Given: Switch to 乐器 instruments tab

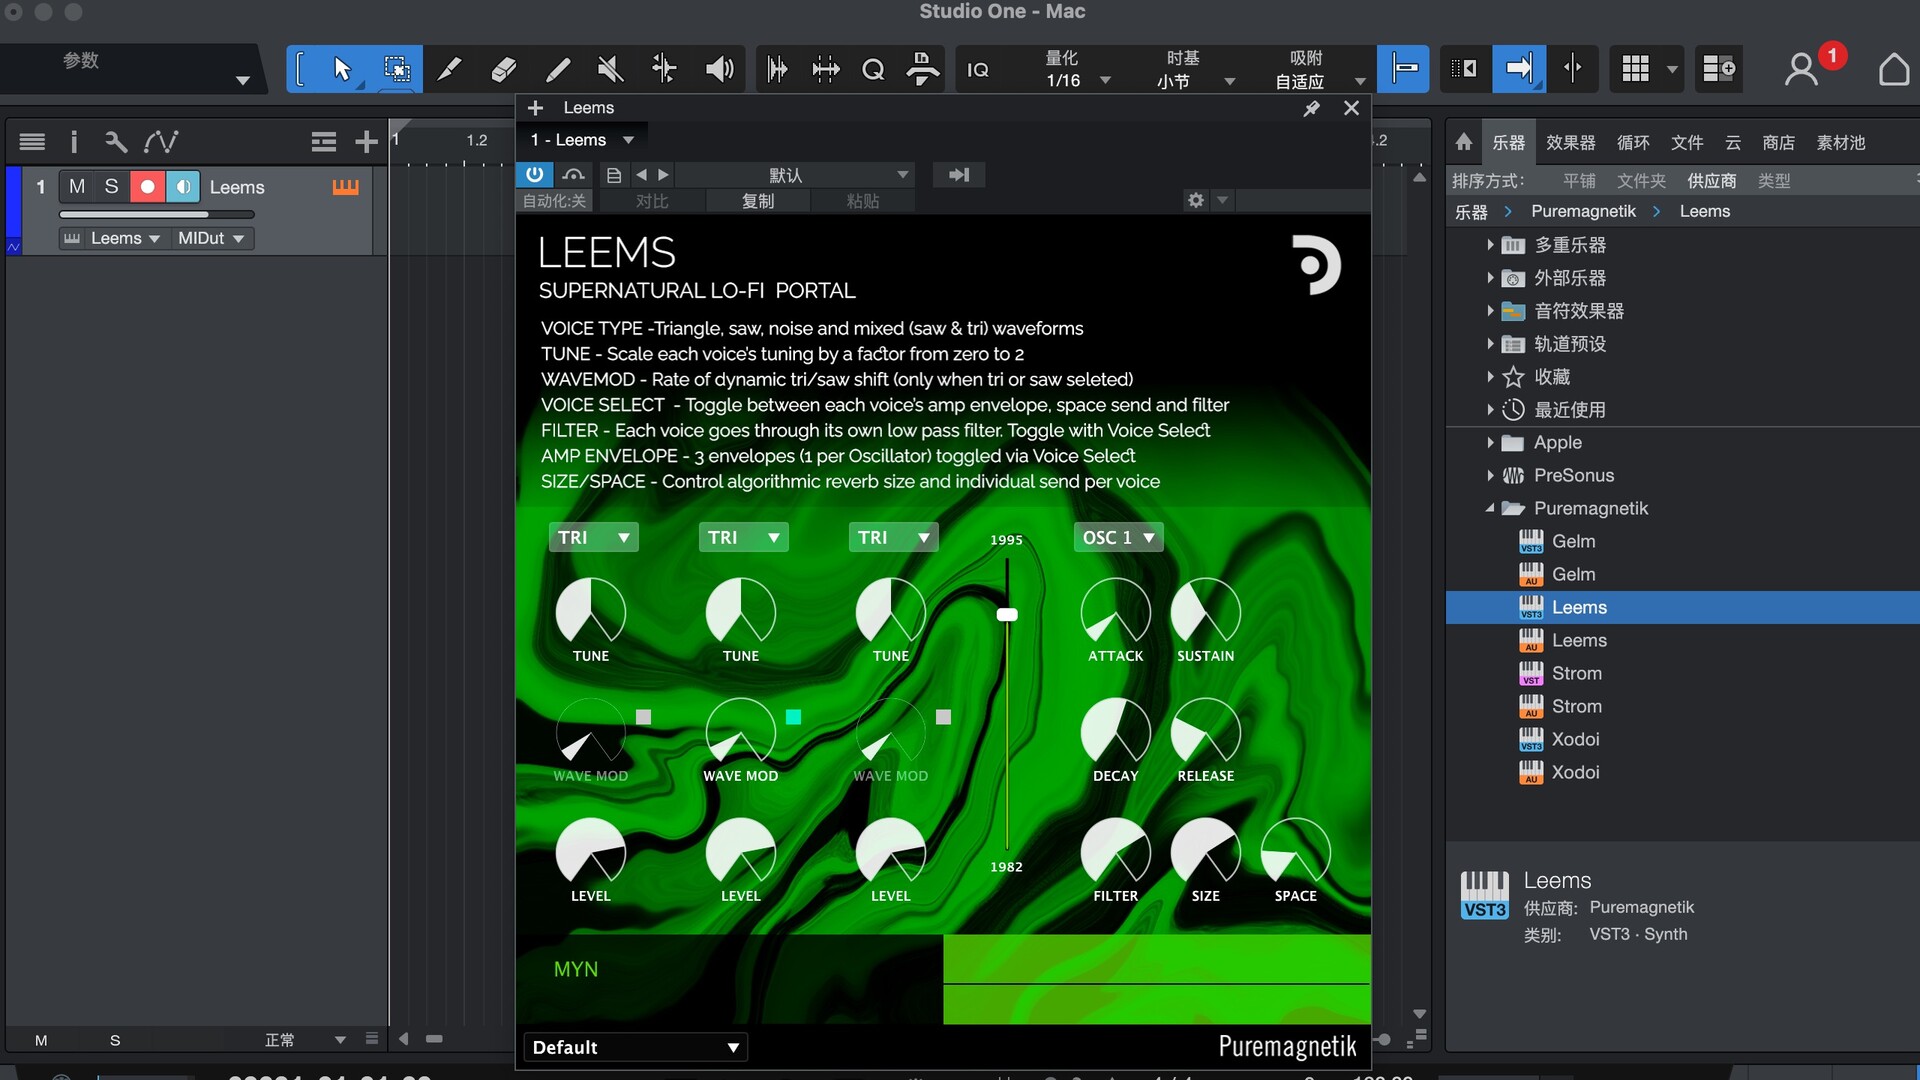Looking at the screenshot, I should [x=1508, y=142].
